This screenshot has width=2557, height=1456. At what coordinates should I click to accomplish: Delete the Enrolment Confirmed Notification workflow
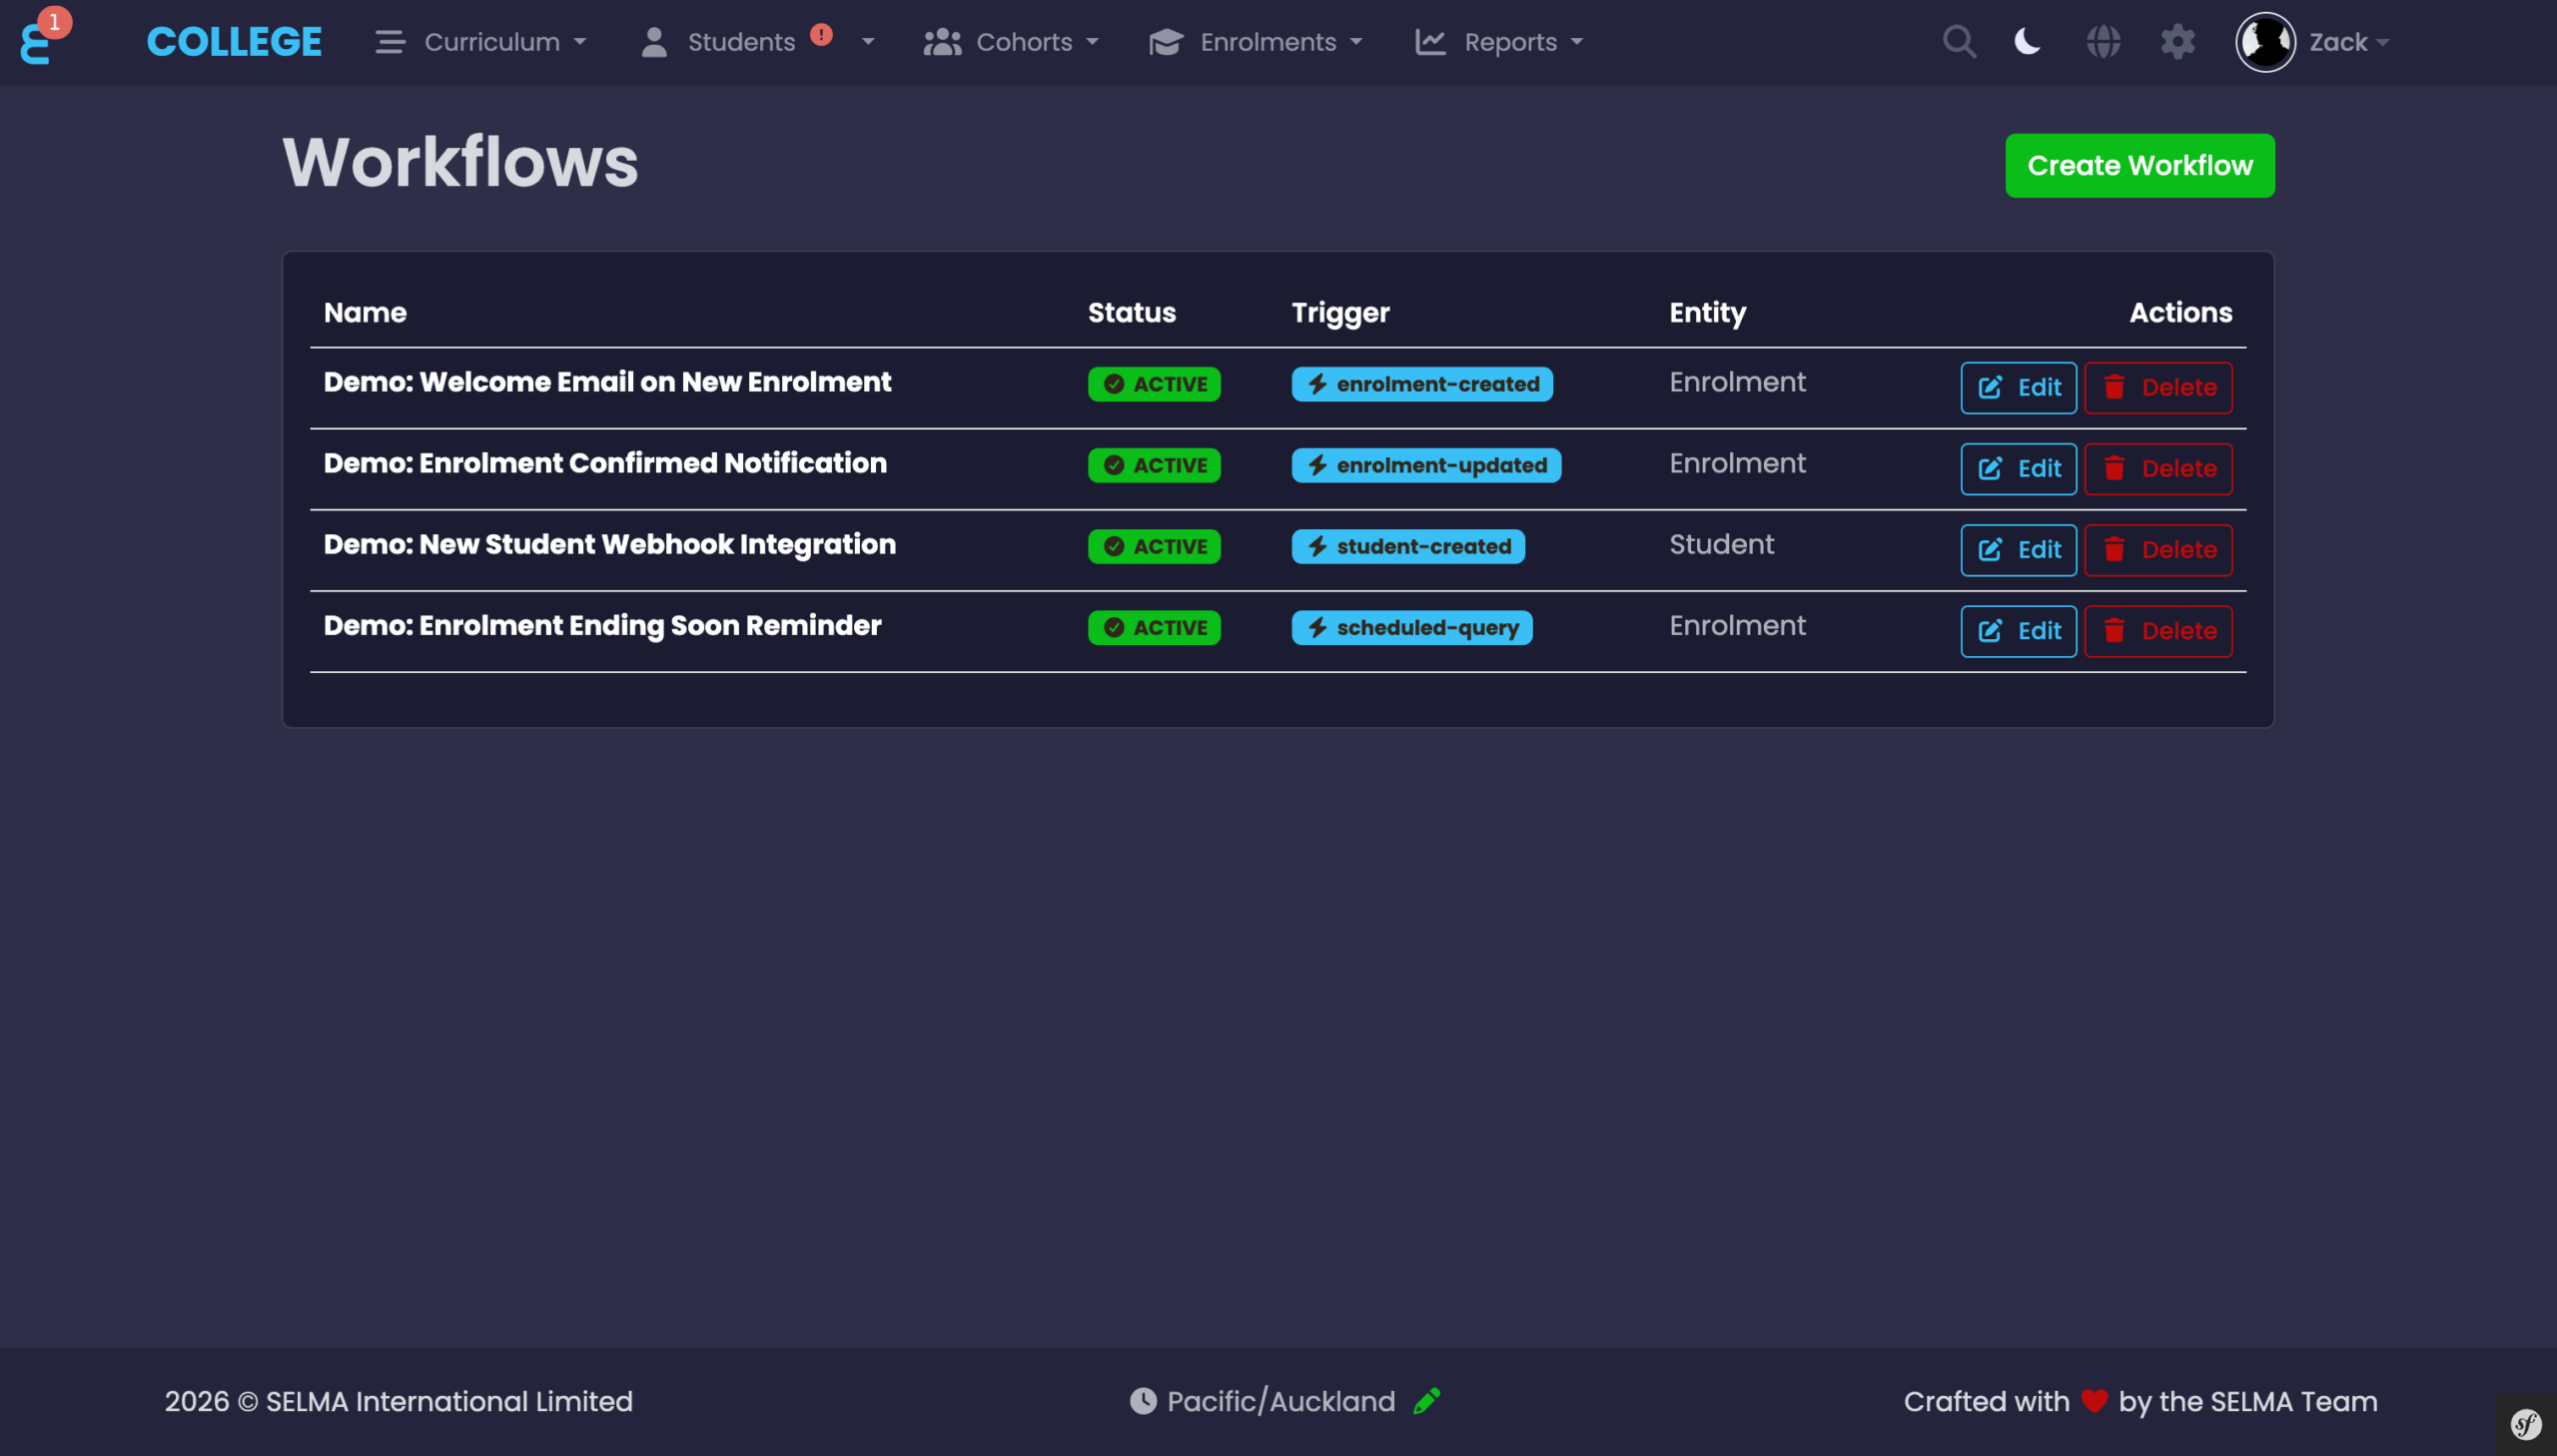pos(2158,468)
